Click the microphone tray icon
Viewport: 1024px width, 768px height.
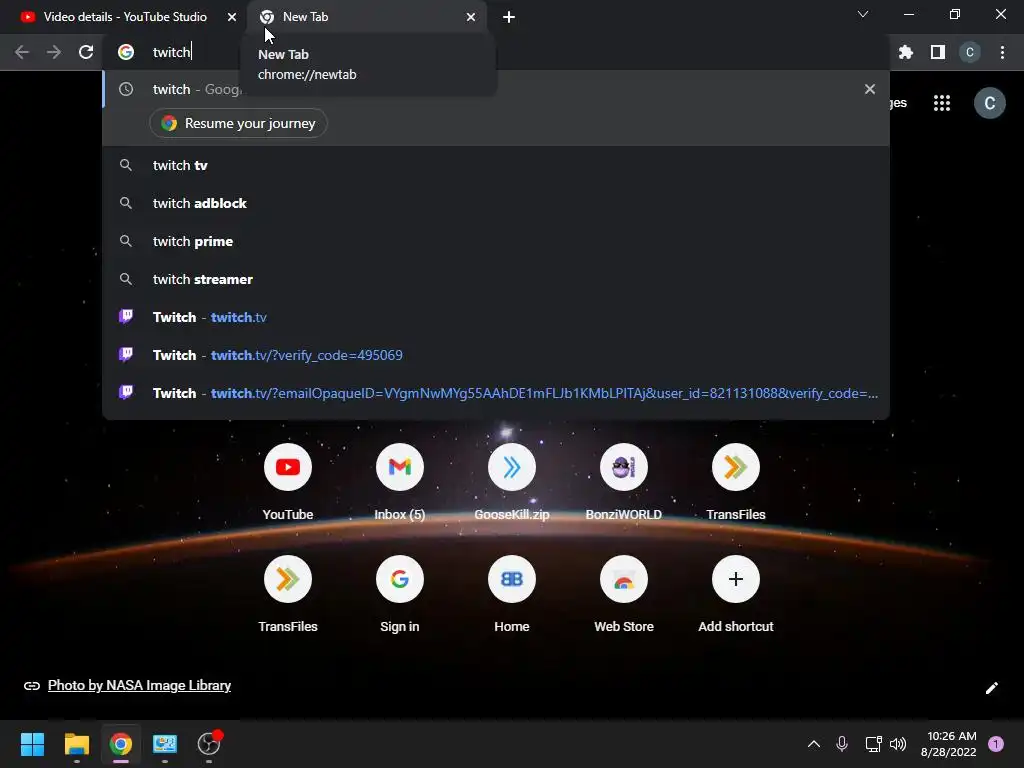click(x=842, y=743)
